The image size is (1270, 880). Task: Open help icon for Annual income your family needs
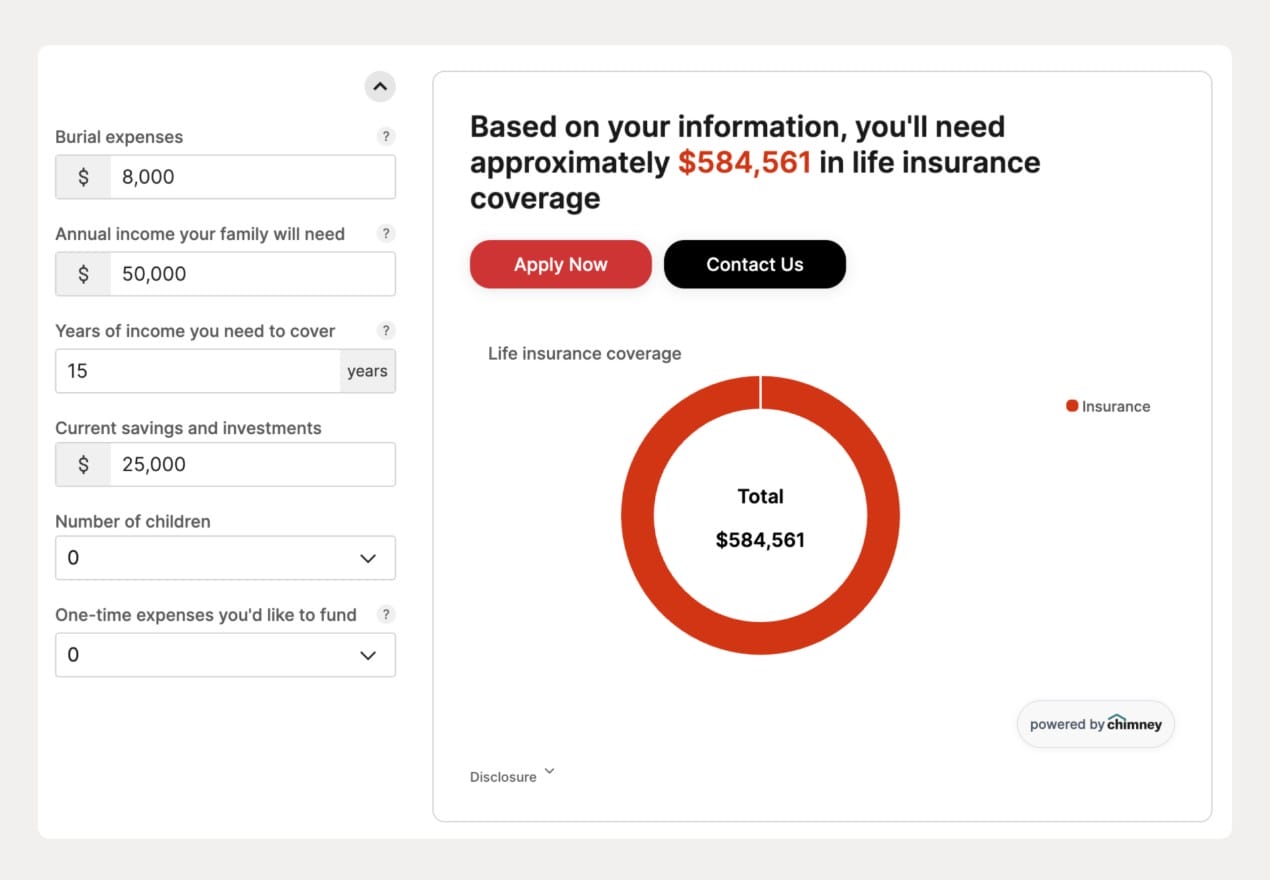point(386,234)
